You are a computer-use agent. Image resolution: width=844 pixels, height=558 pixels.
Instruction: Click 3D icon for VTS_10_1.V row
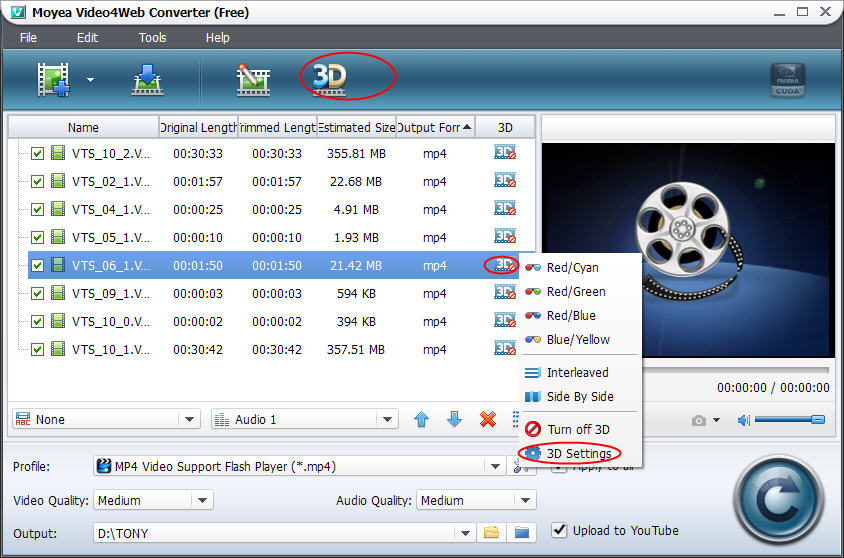(505, 349)
